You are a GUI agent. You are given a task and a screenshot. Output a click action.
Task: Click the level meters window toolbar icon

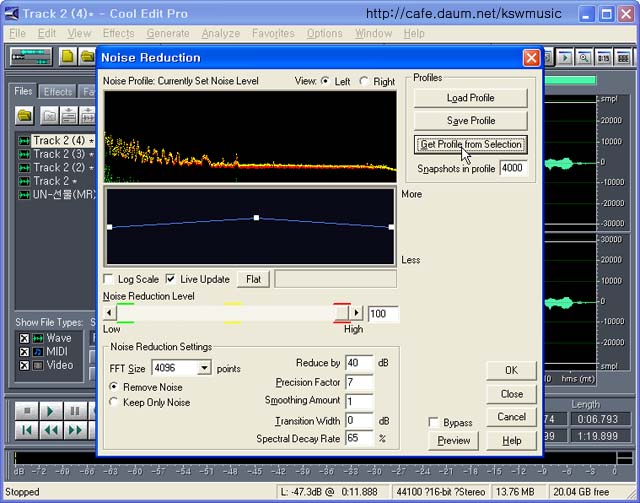pyautogui.click(x=623, y=58)
